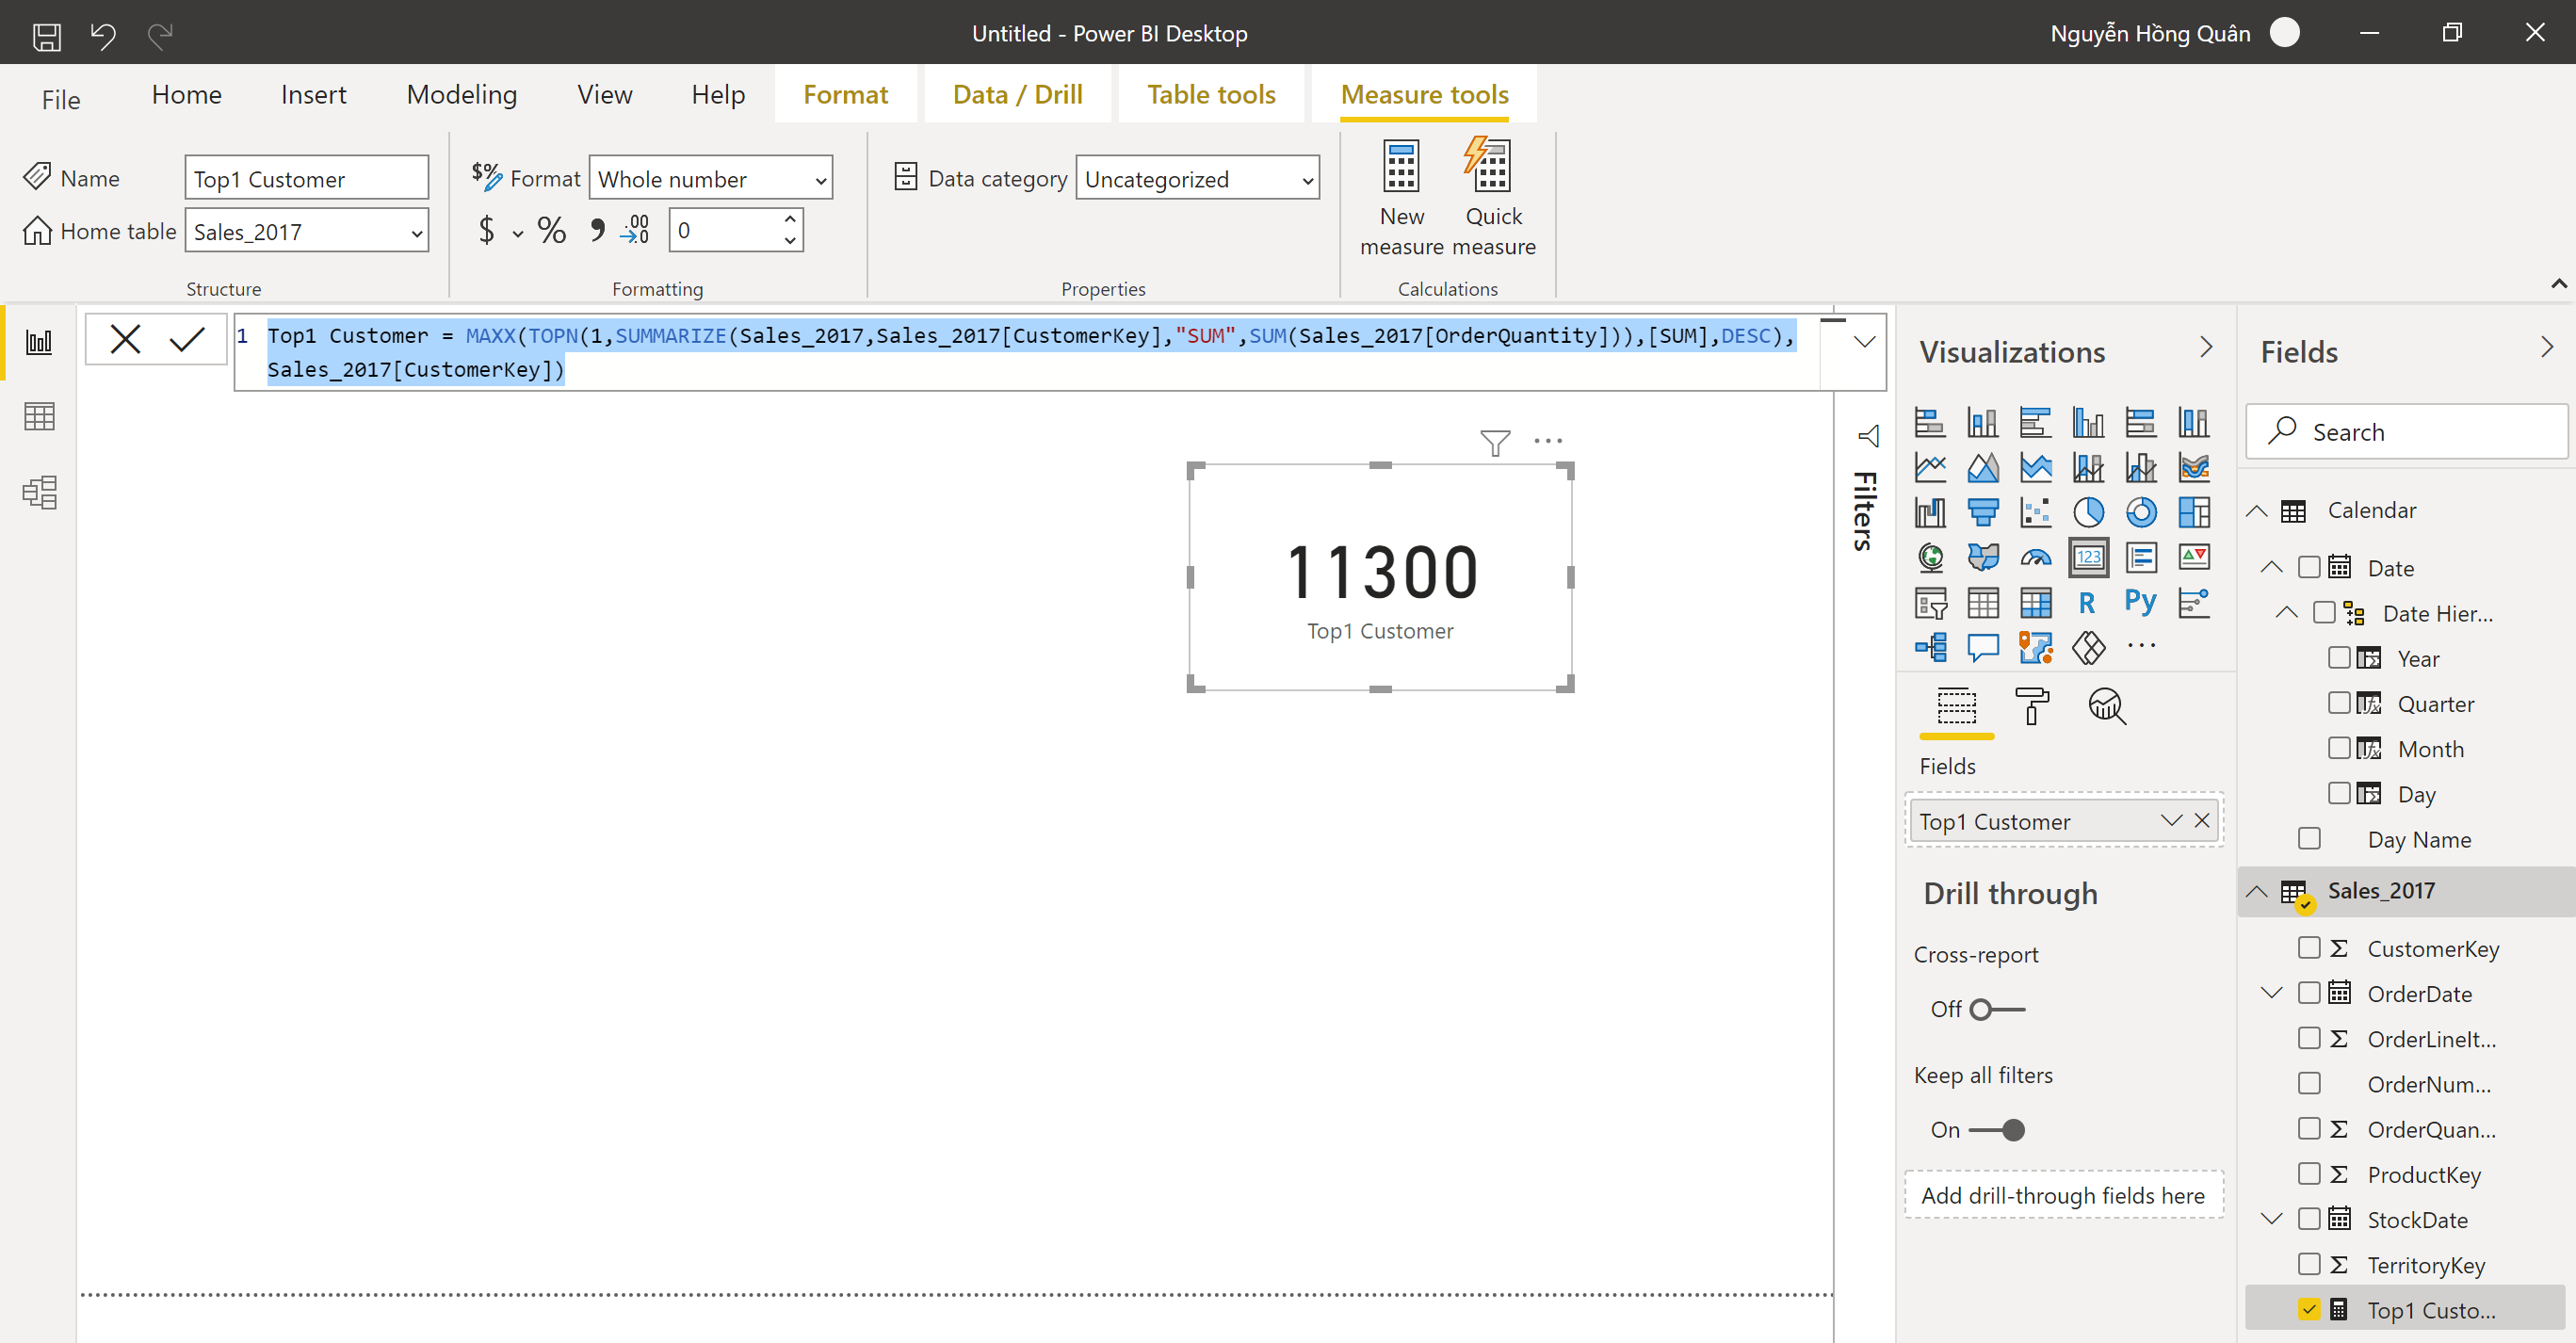
Task: Select the Donut chart visualization
Action: tap(2141, 512)
